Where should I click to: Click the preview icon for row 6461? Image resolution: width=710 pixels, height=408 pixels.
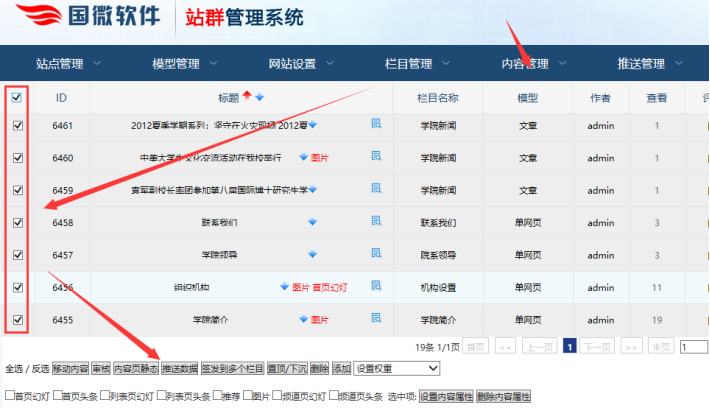377,125
